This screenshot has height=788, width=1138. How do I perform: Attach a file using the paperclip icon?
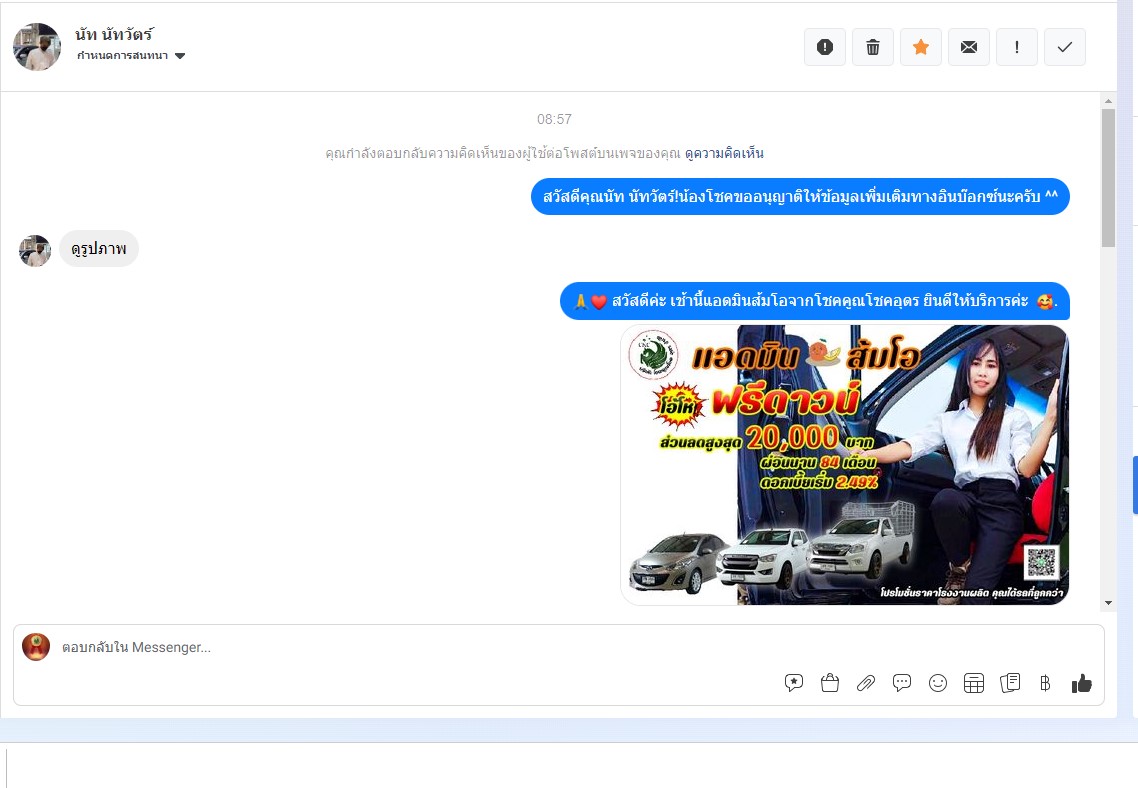click(x=866, y=683)
